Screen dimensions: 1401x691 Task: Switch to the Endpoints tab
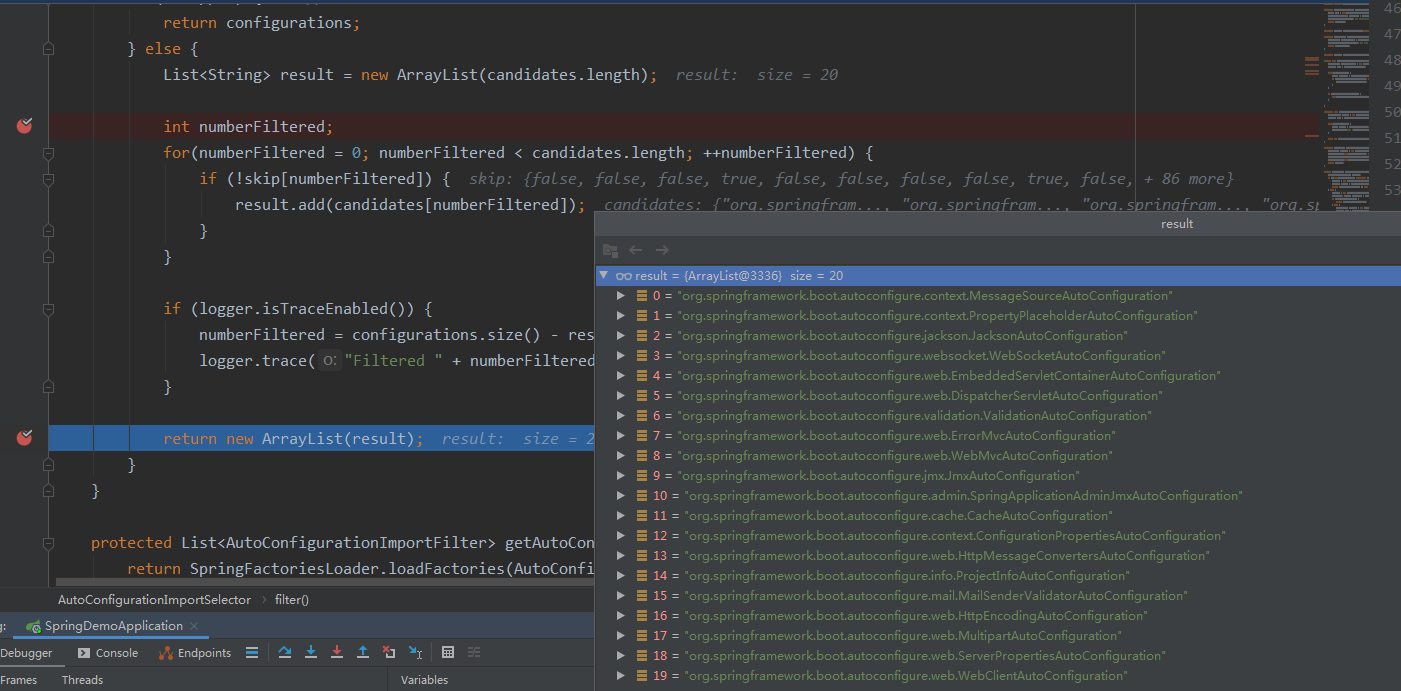pyautogui.click(x=195, y=653)
